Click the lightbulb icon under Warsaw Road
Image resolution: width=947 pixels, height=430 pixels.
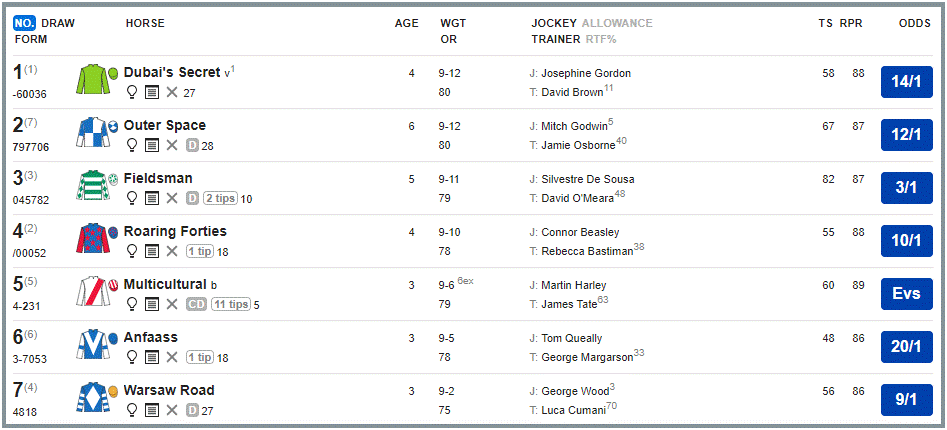tap(131, 410)
